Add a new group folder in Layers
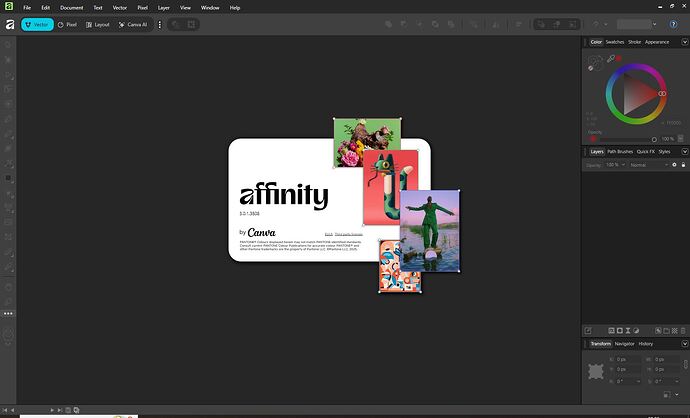 point(666,330)
